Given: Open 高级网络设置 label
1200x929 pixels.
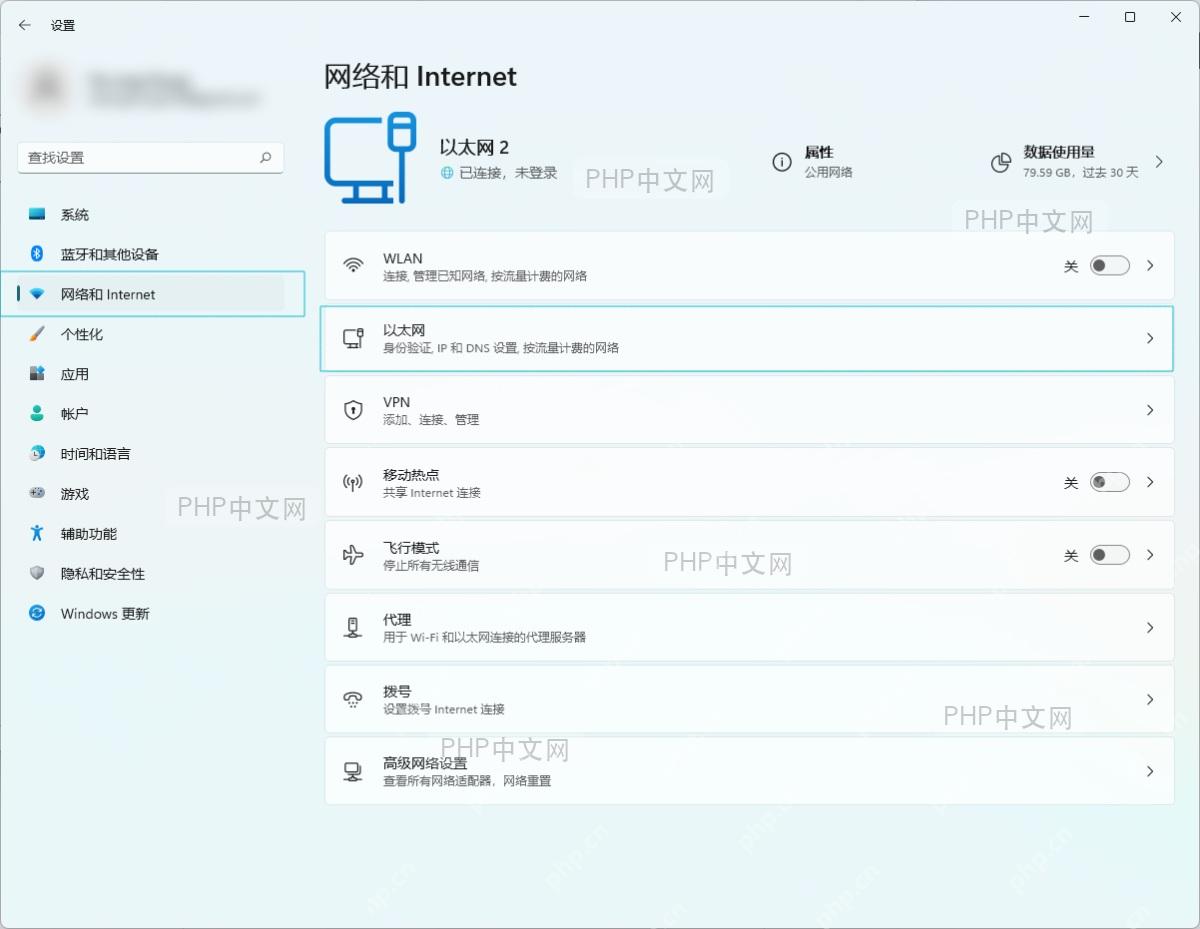Looking at the screenshot, I should [x=425, y=763].
